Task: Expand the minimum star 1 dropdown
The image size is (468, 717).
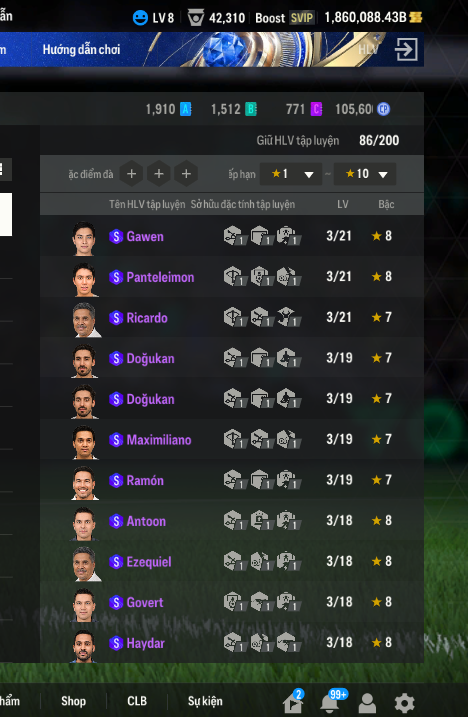Action: pyautogui.click(x=290, y=174)
